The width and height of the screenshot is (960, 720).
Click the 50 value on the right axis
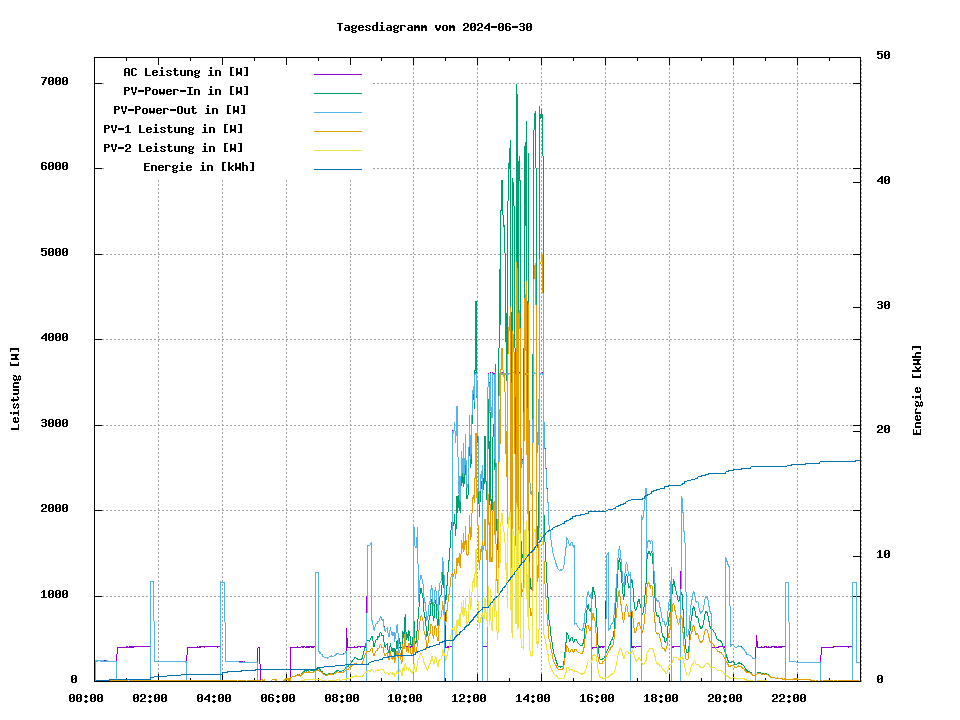(x=883, y=56)
